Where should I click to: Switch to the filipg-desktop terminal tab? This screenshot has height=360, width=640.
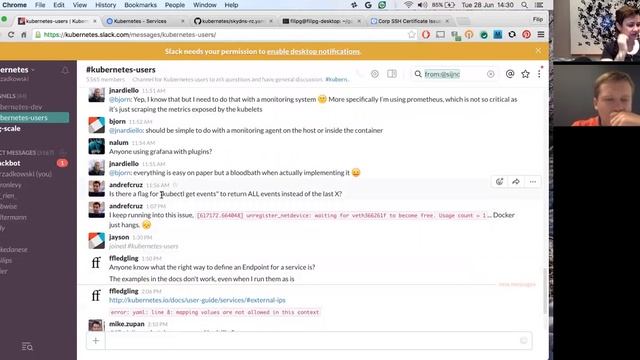click(321, 21)
